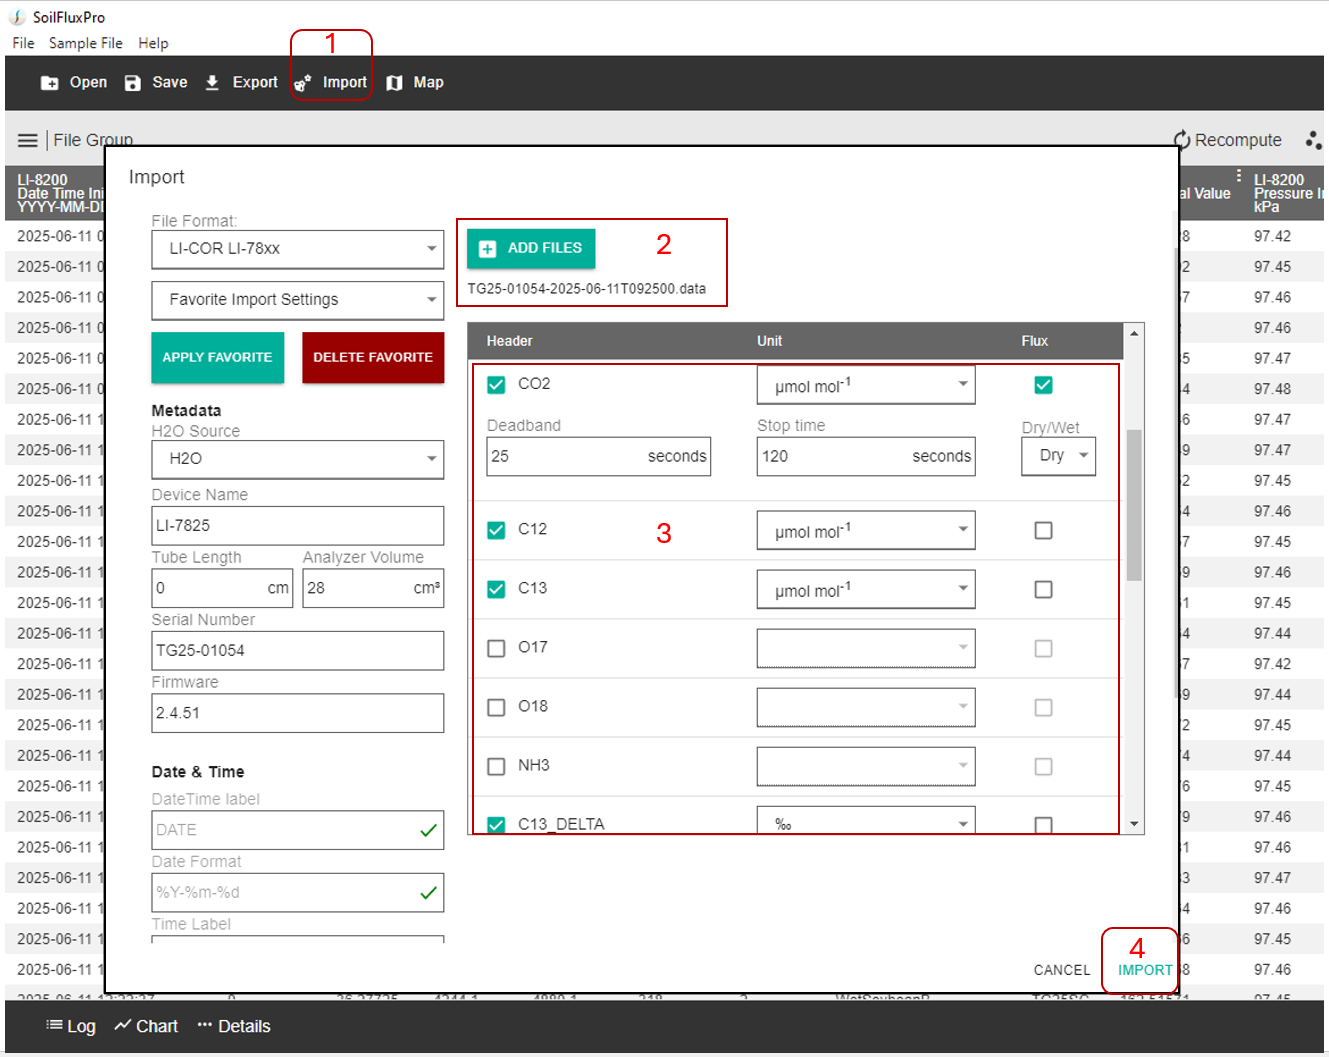Open the hamburger menu beside File Group
This screenshot has height=1057, width=1329.
coord(28,141)
